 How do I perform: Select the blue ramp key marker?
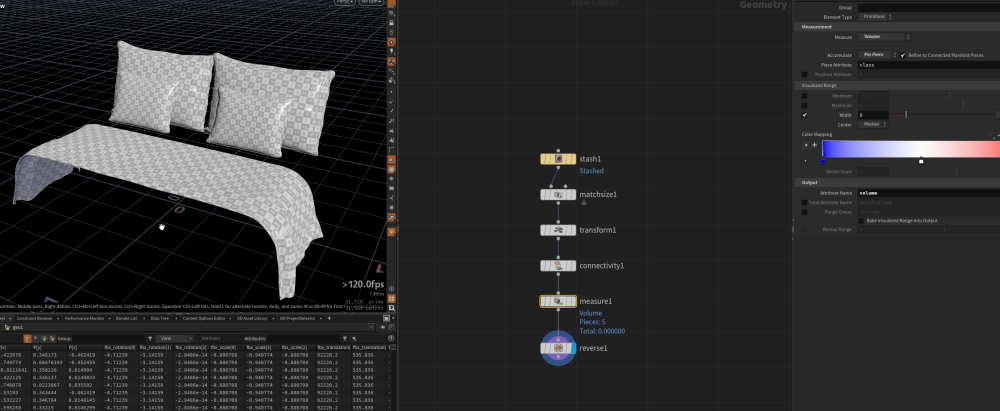coord(823,161)
